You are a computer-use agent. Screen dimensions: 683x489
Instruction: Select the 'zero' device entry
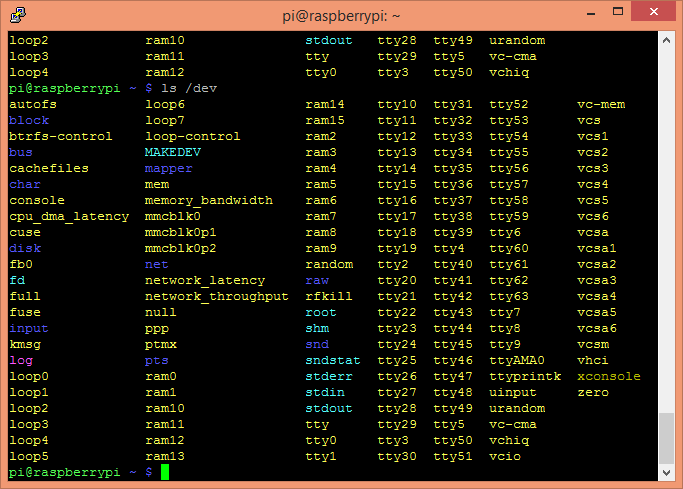coord(593,393)
